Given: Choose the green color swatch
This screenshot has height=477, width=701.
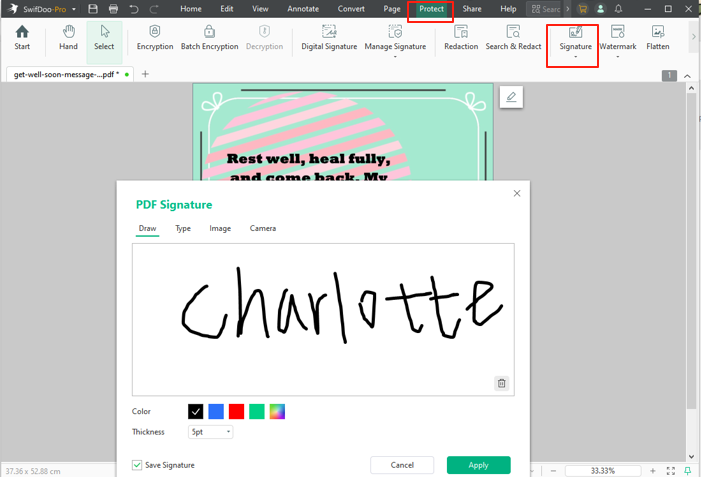Looking at the screenshot, I should pyautogui.click(x=257, y=411).
